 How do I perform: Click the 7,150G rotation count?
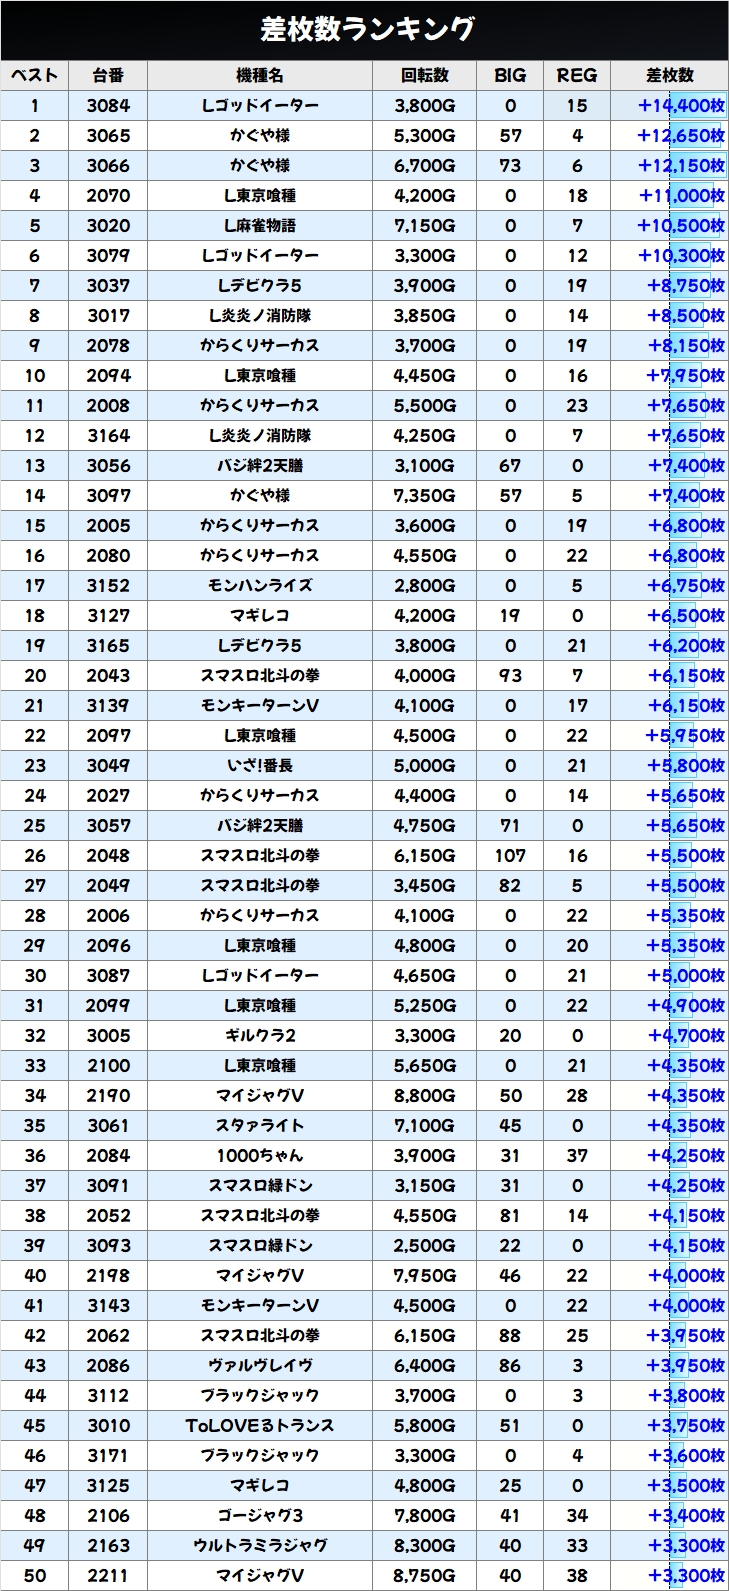(424, 225)
